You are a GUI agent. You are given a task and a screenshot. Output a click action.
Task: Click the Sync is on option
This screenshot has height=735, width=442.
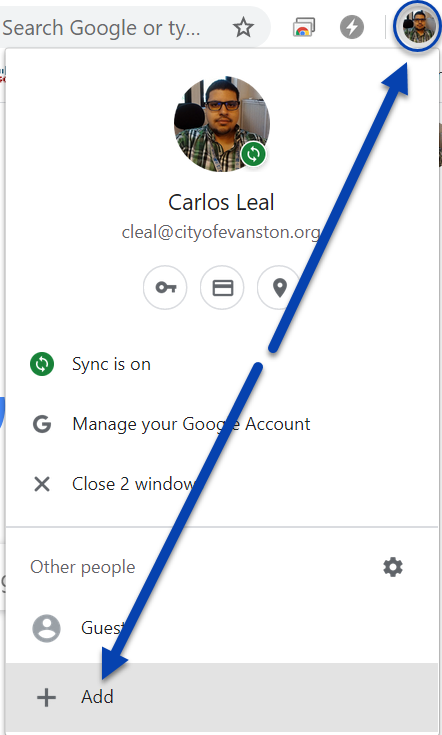tap(222, 364)
